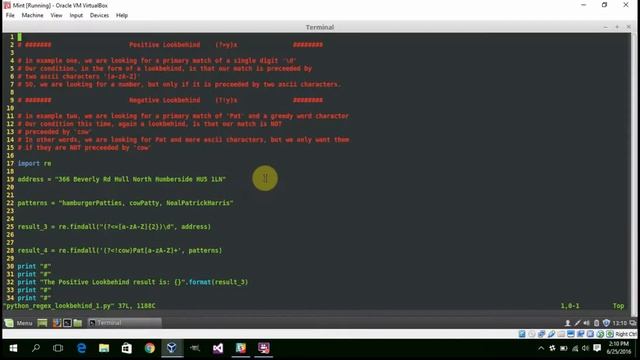Launch Firefox from the Mint panel
Viewport: 640px width, 360px height.
tap(57, 323)
